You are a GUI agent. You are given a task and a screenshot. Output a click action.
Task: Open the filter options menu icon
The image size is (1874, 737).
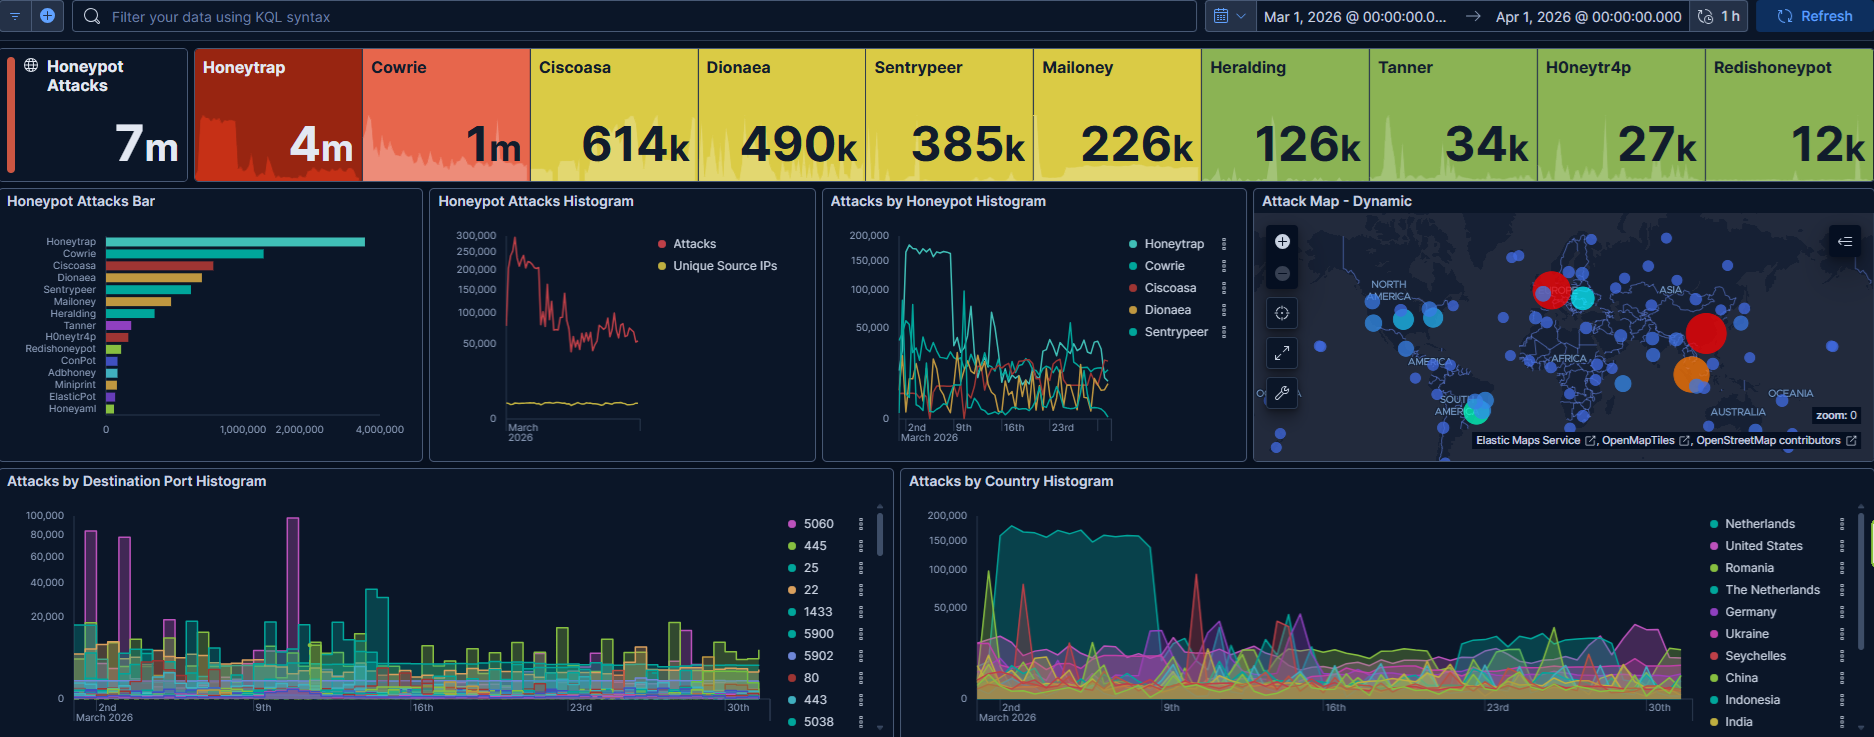coord(15,16)
